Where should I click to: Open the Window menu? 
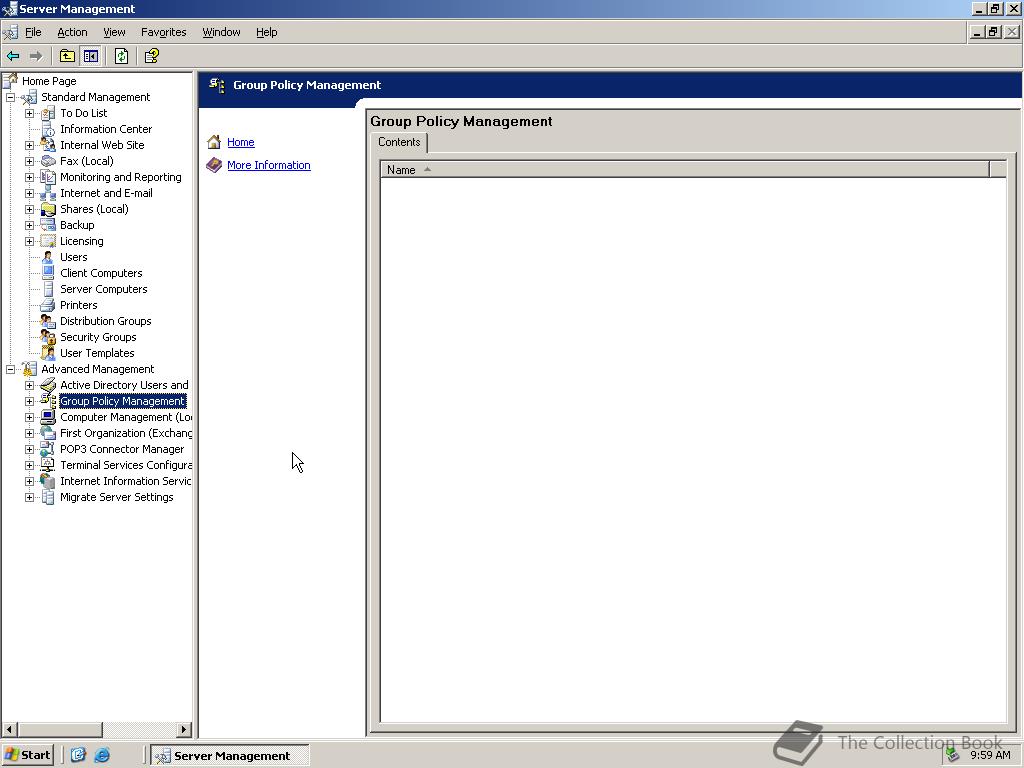point(221,32)
